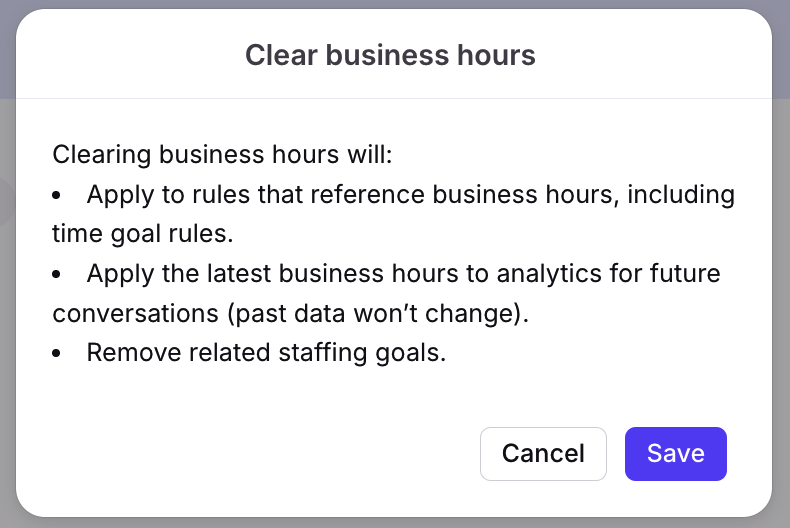This screenshot has width=790, height=528.
Task: Click the word 'staffing' in last bullet
Action: point(323,353)
